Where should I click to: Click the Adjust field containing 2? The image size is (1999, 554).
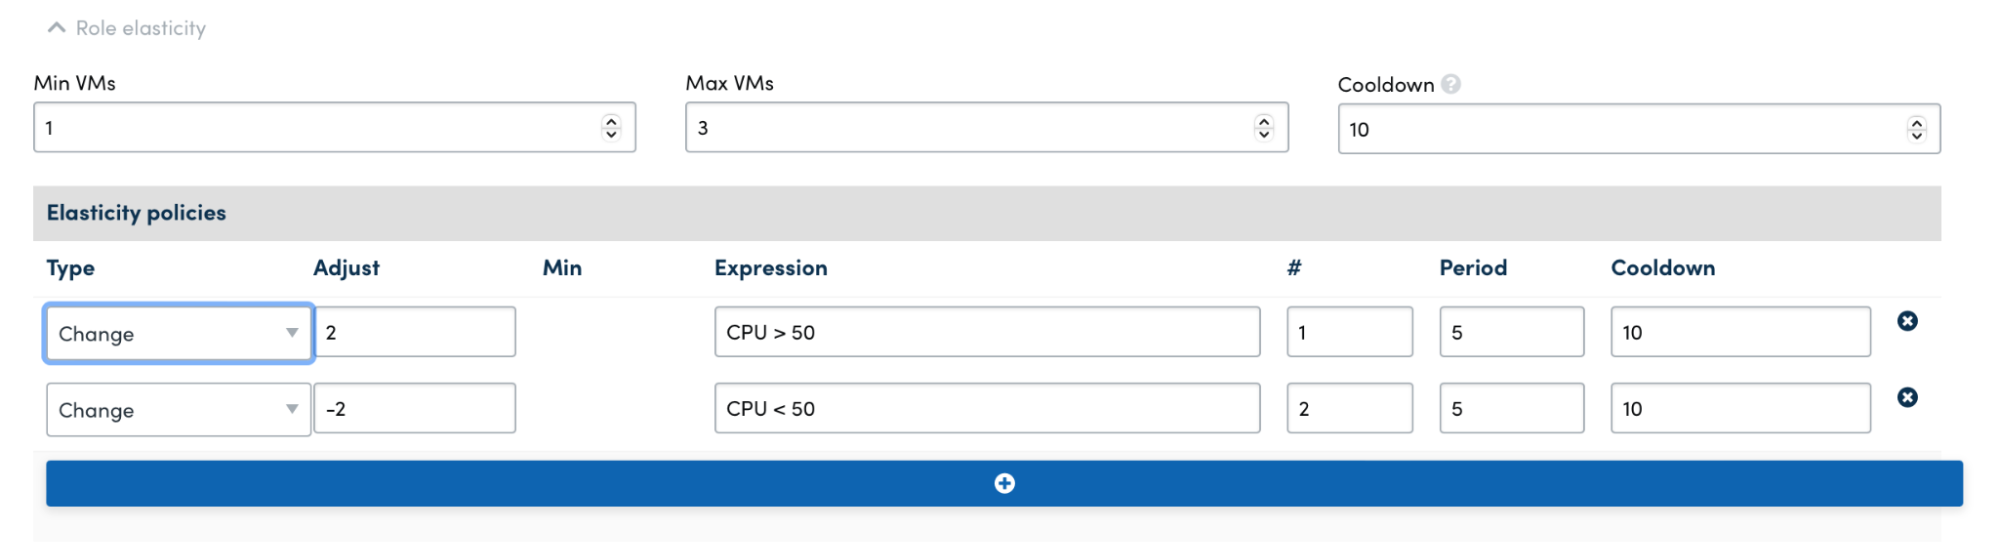point(415,332)
